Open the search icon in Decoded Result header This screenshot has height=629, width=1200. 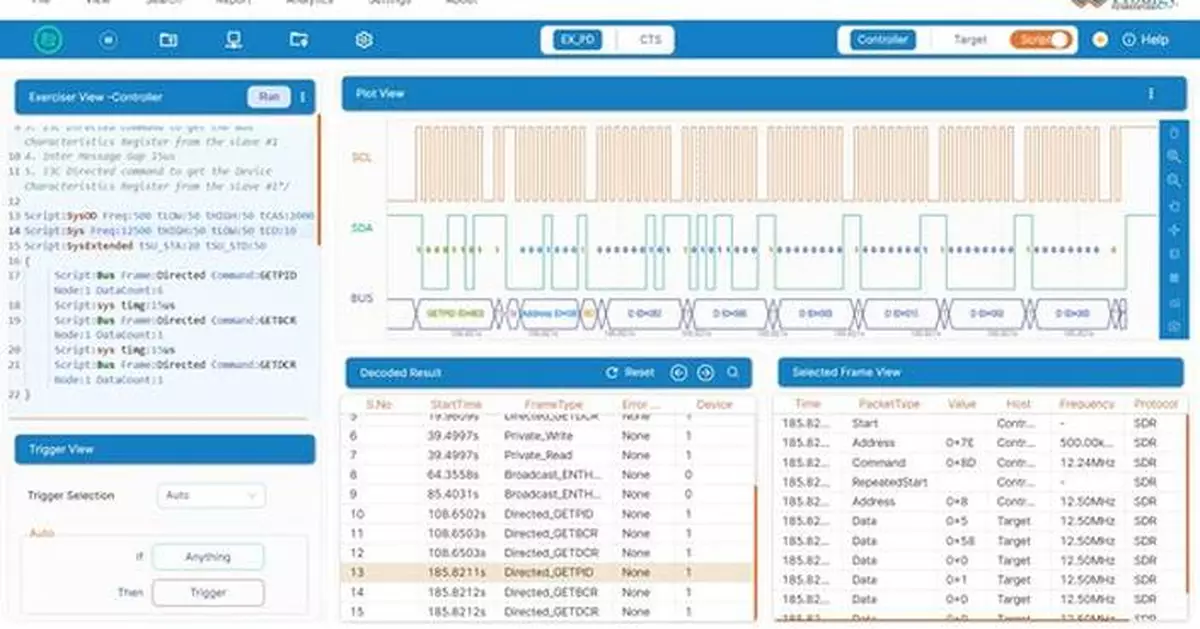pyautogui.click(x=734, y=372)
